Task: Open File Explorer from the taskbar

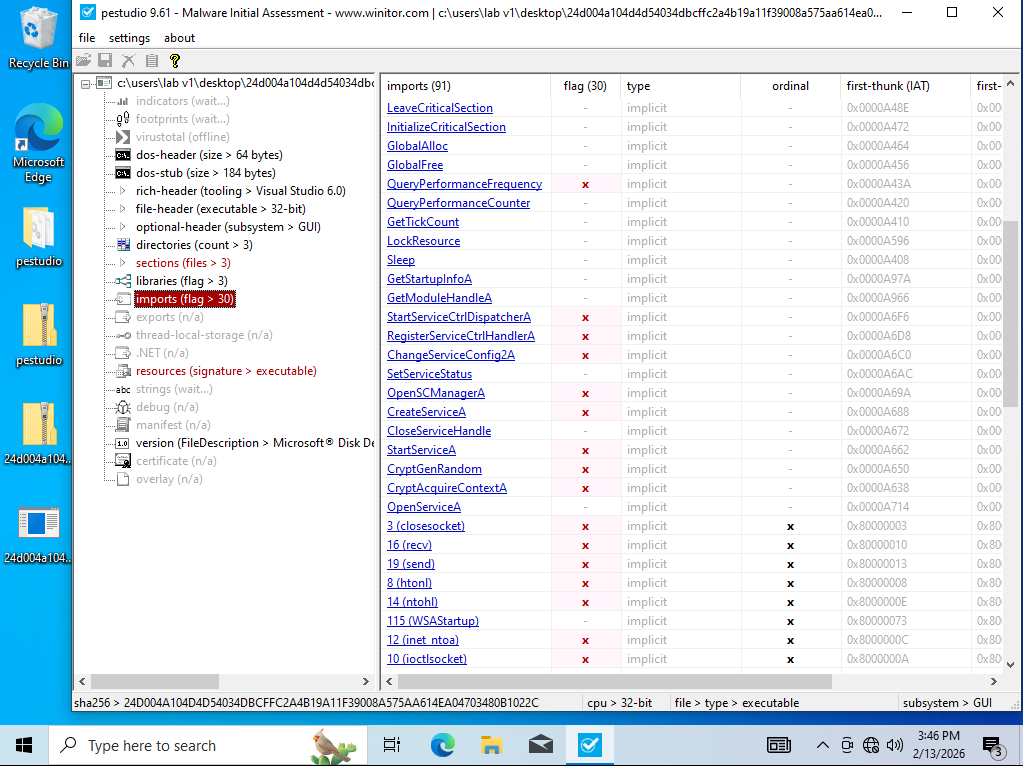Action: point(491,745)
